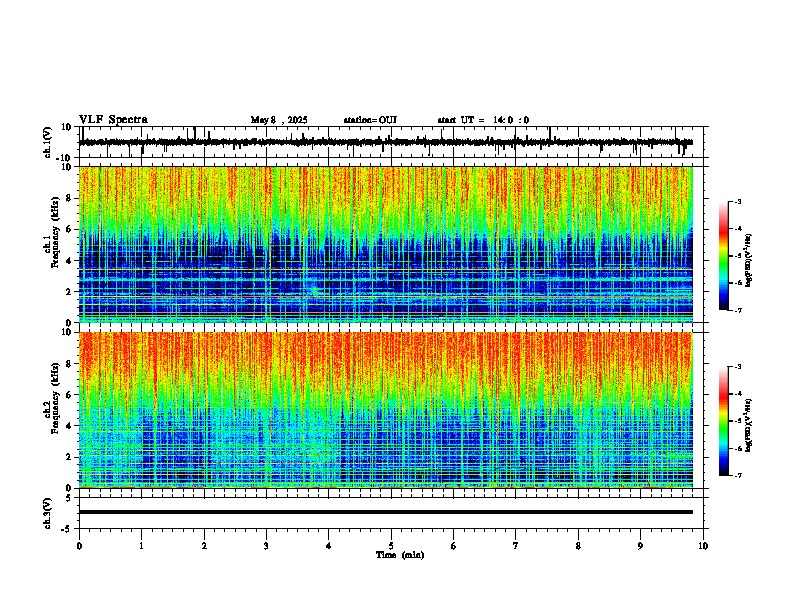This screenshot has width=792, height=612.
Task: Click time axis tick label "8"
Action: pyautogui.click(x=578, y=546)
